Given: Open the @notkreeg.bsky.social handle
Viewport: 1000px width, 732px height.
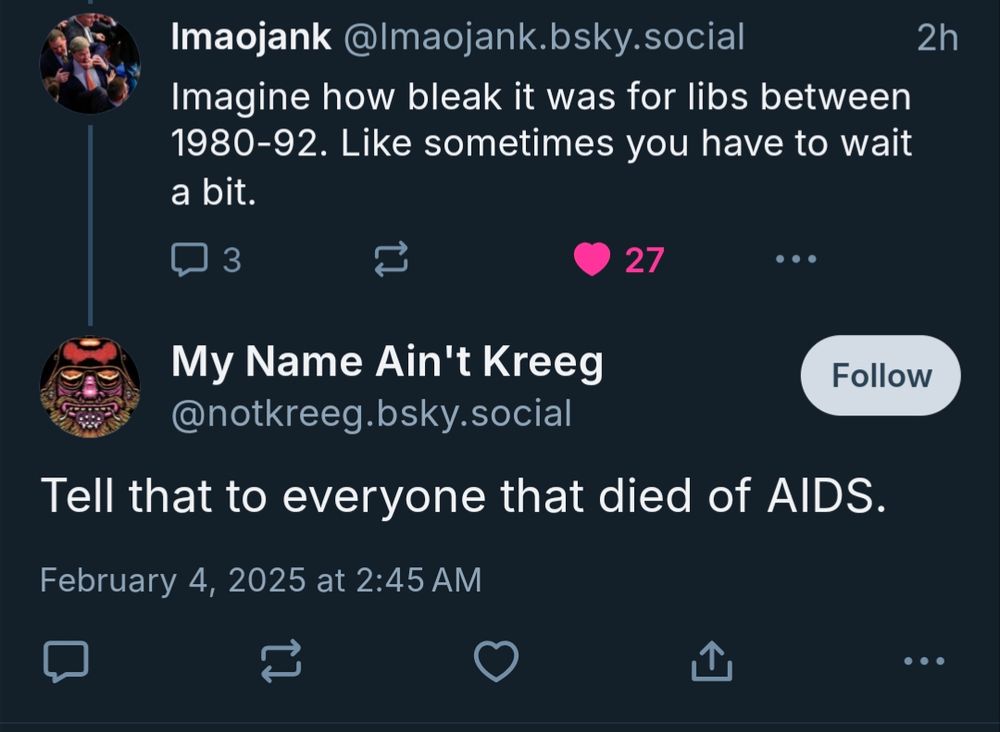Looking at the screenshot, I should point(371,412).
